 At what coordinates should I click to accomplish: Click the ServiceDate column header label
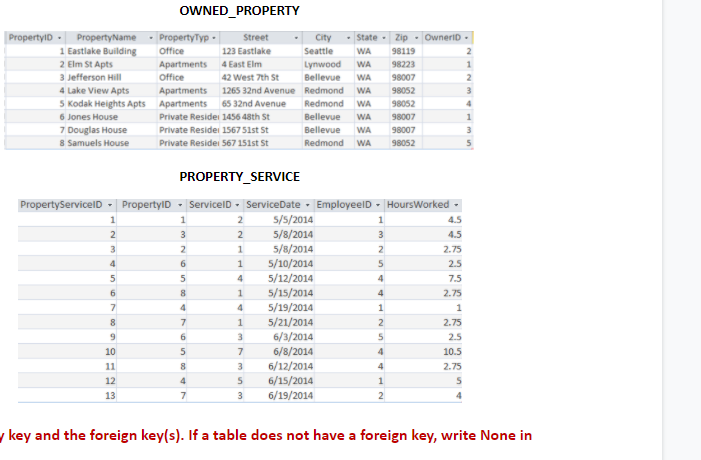pyautogui.click(x=273, y=205)
